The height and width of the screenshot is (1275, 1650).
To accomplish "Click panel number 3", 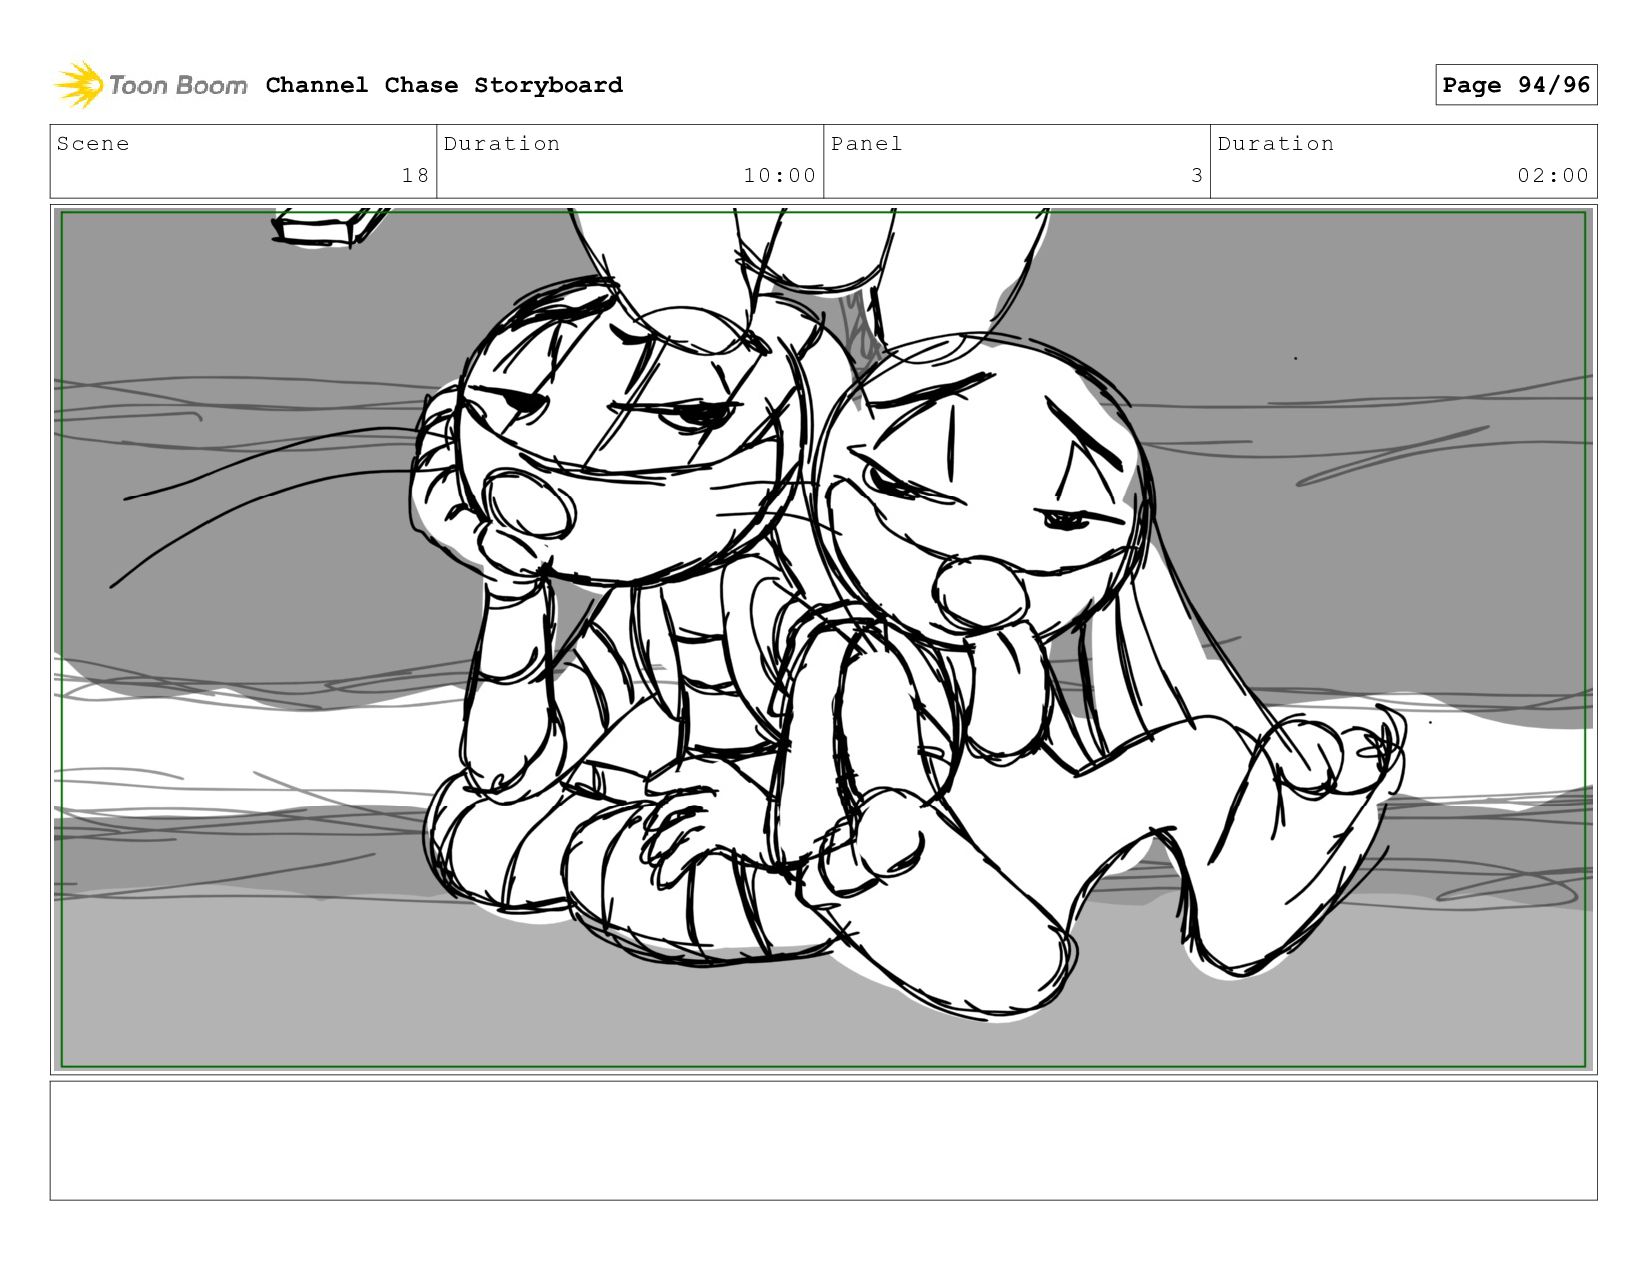I will (x=1197, y=176).
